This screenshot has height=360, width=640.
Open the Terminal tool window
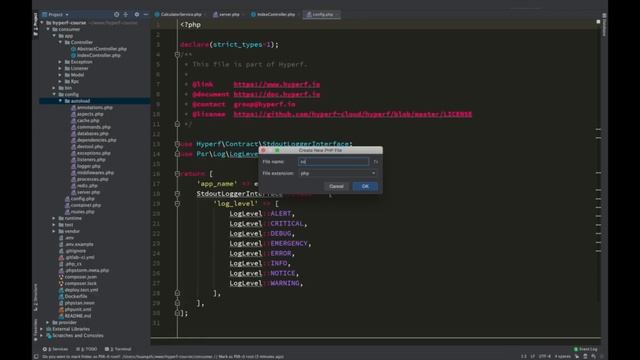(118, 349)
